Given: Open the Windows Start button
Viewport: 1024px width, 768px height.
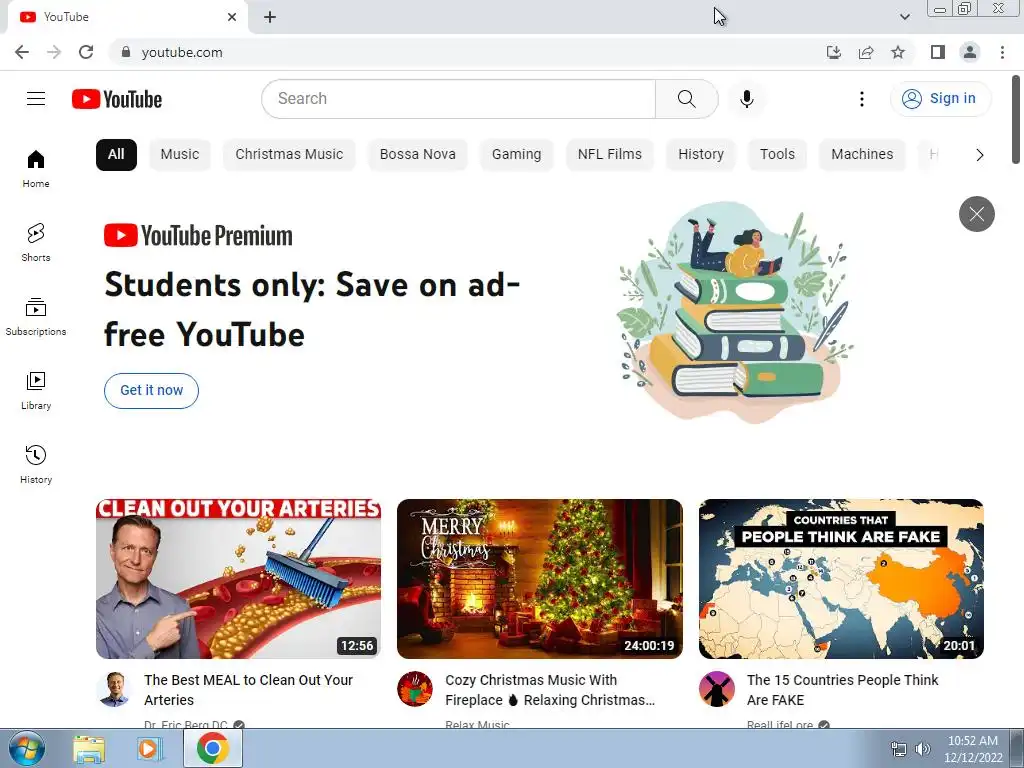Looking at the screenshot, I should click(27, 748).
